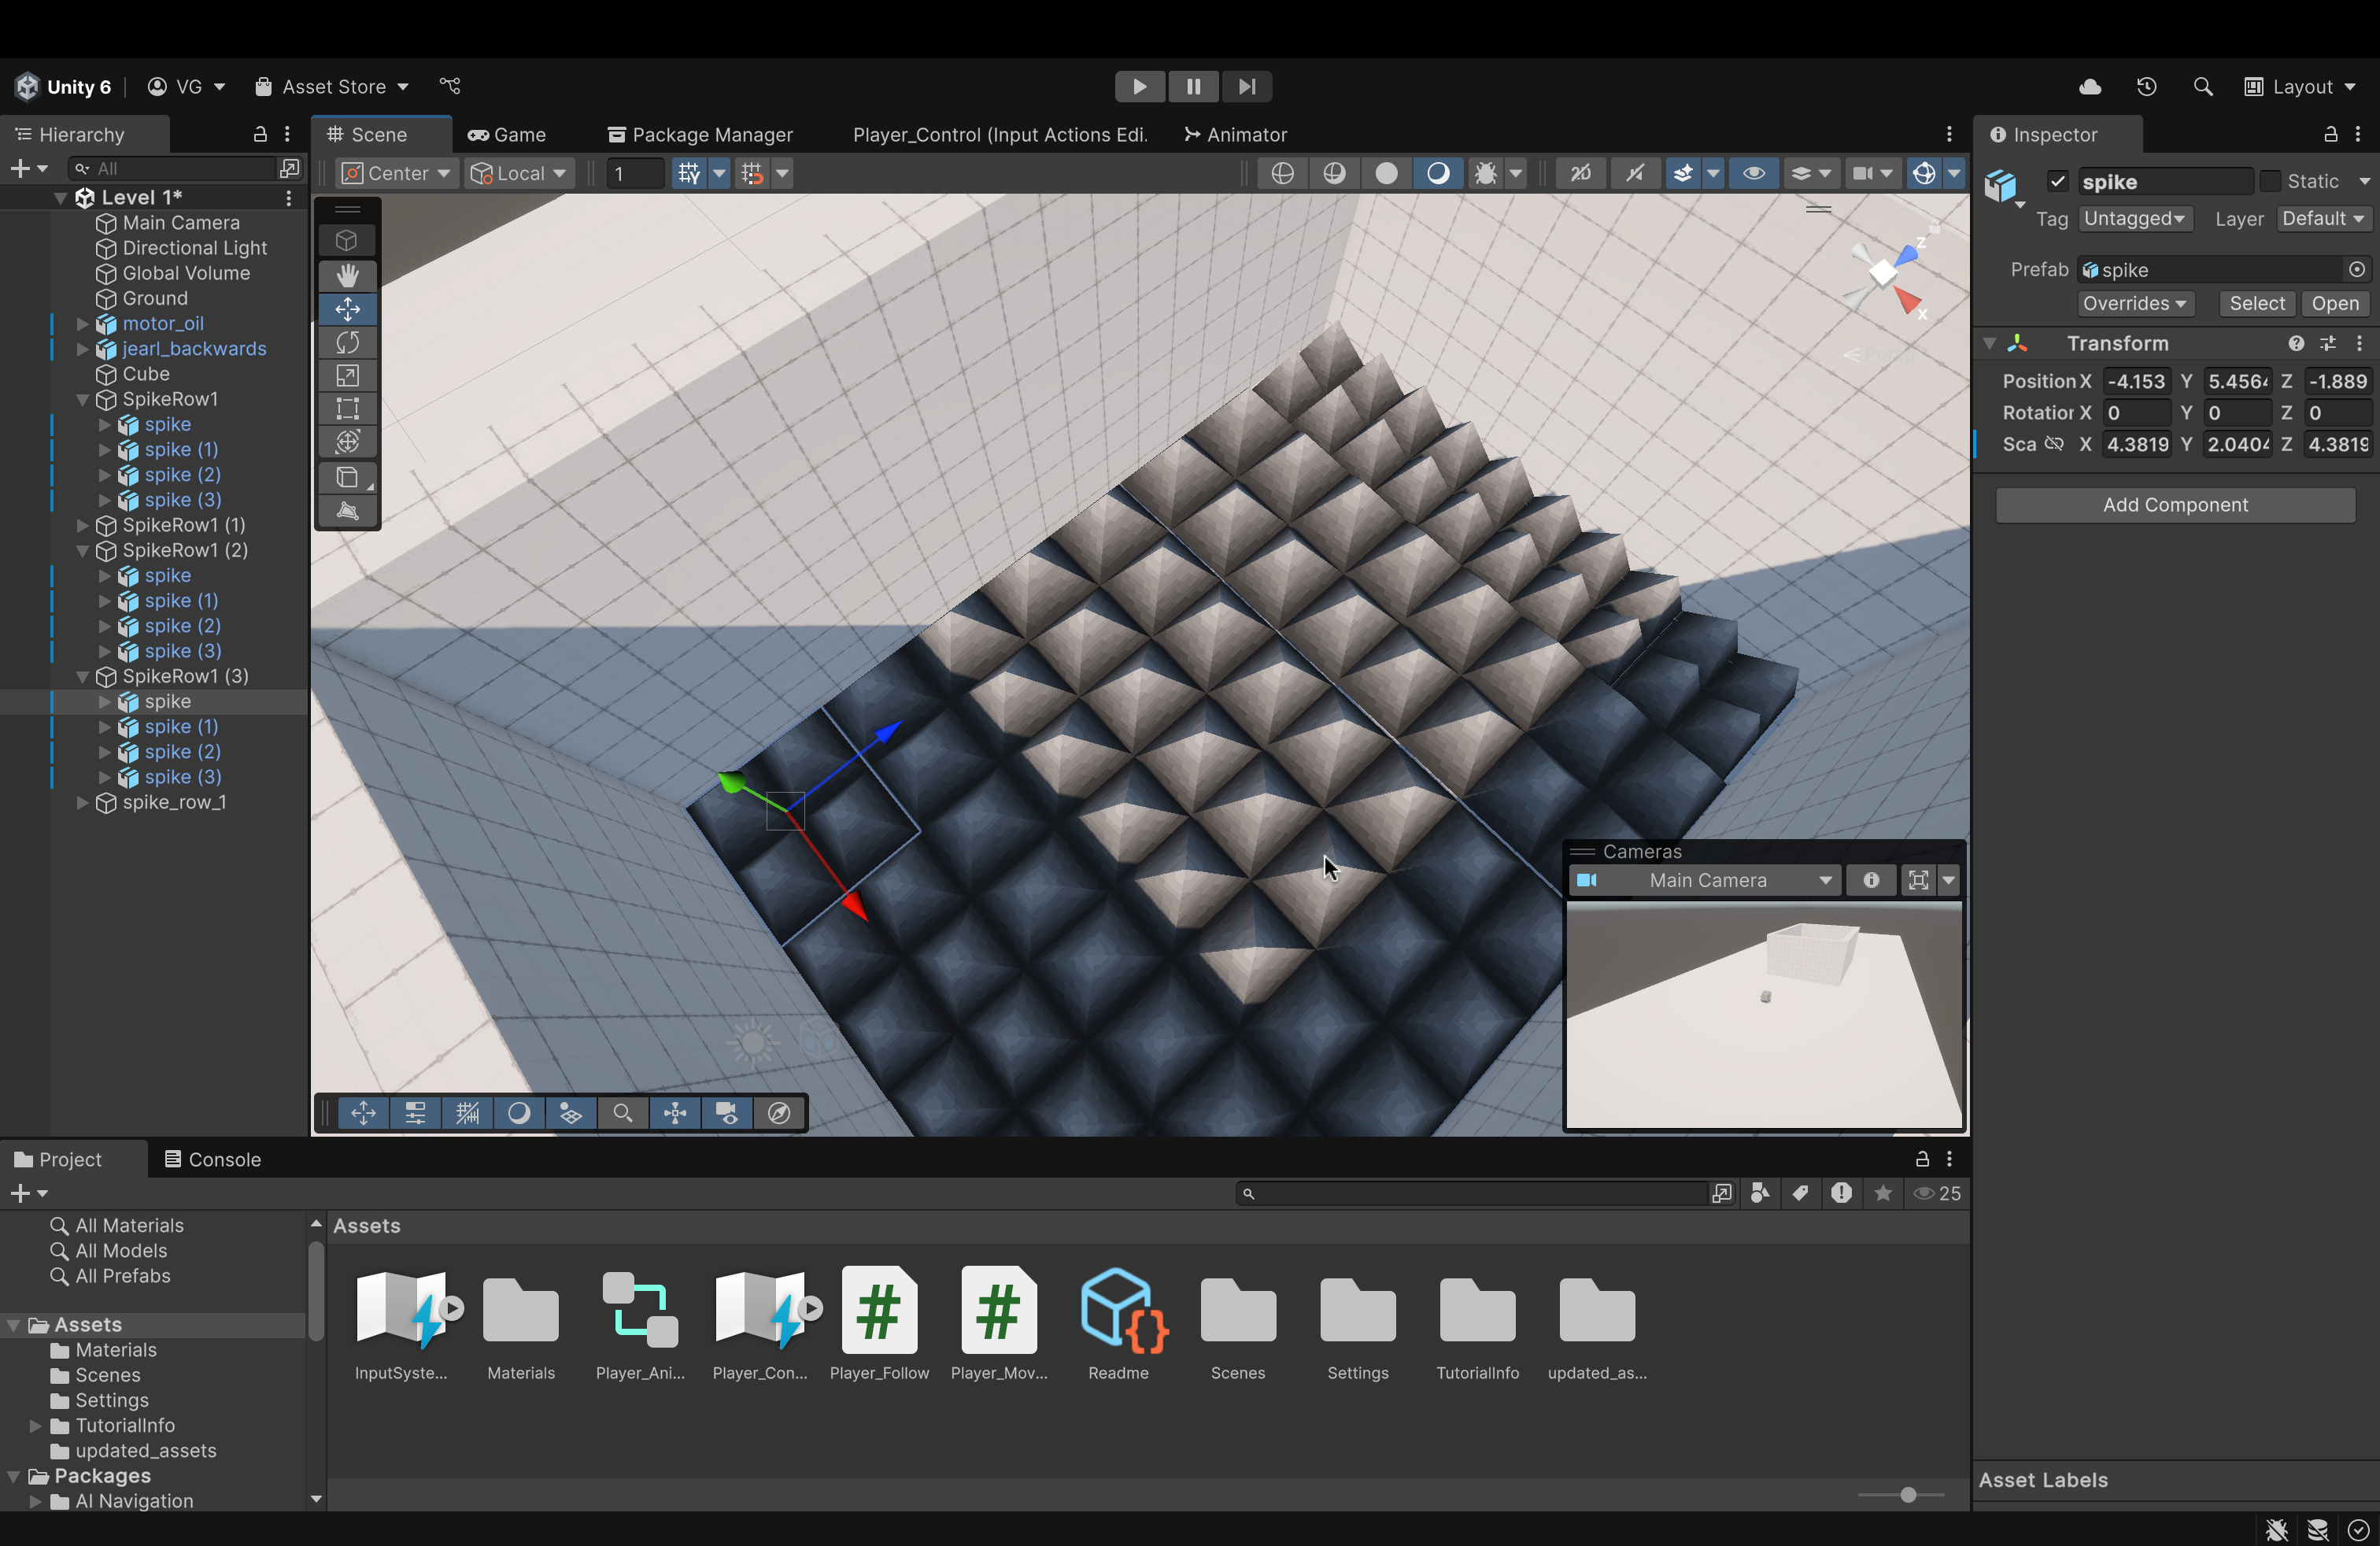Click the Inspector lock icon
Screen dimensions: 2380x1546
(2330, 134)
